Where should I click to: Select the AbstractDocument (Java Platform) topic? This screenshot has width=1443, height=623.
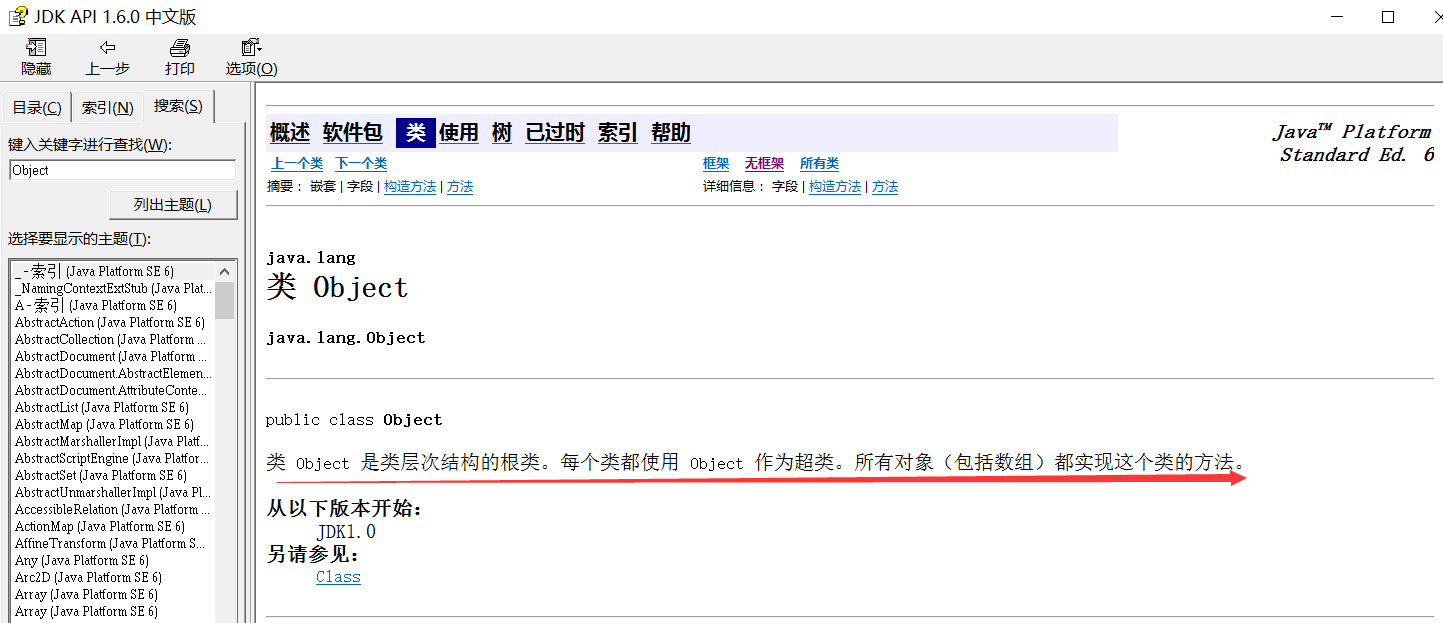[x=112, y=356]
